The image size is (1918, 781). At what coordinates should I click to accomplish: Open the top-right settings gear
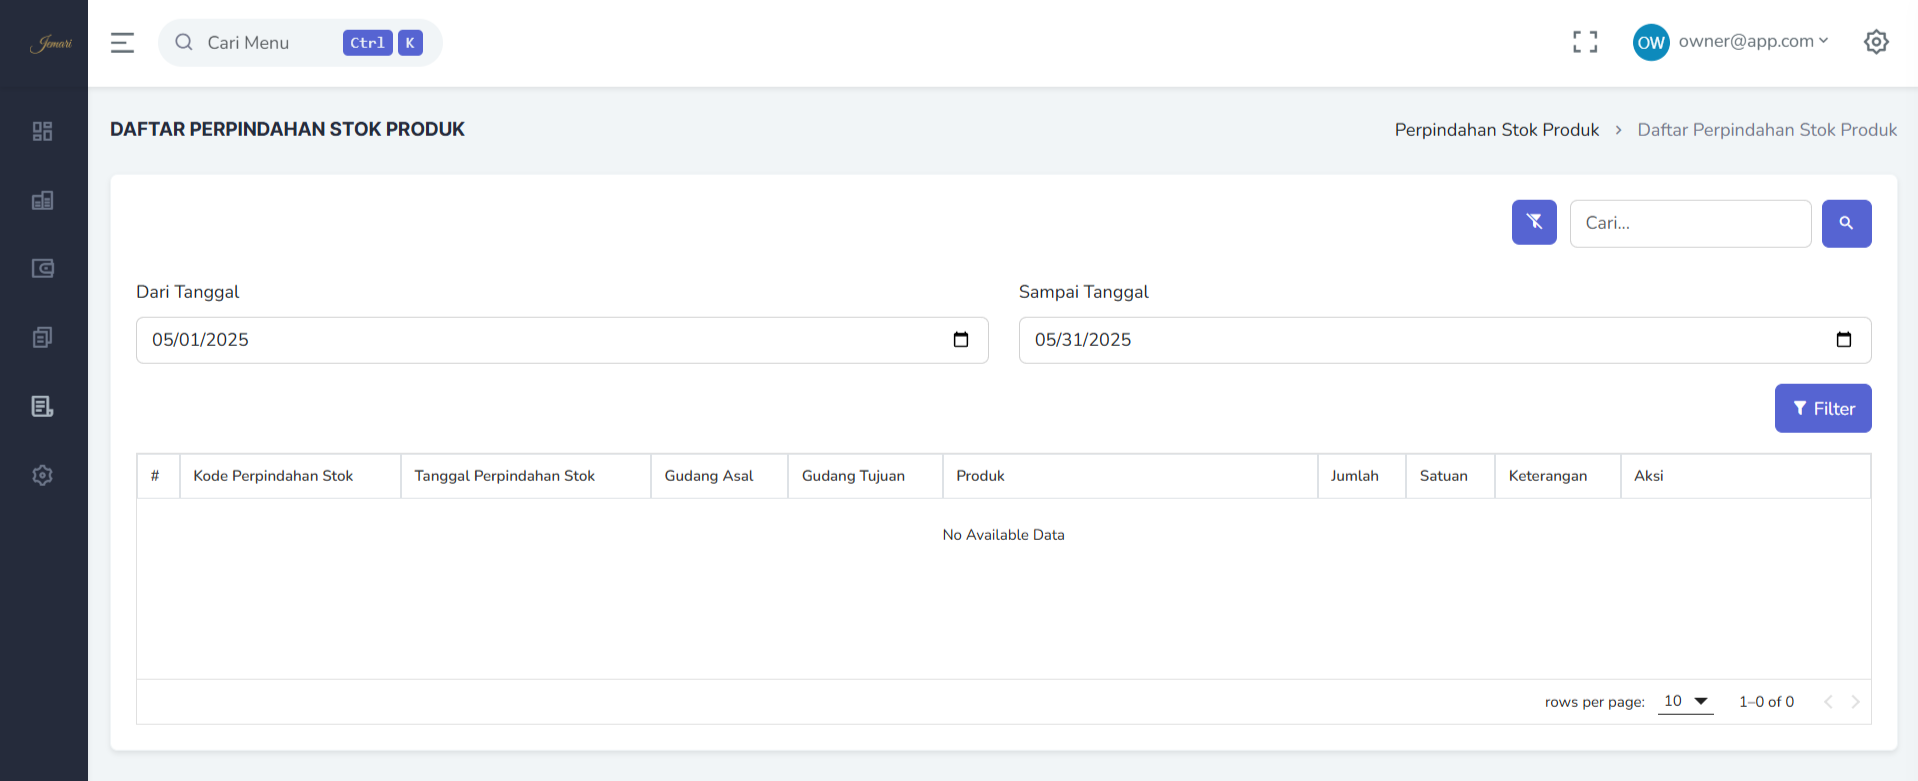(x=1876, y=42)
